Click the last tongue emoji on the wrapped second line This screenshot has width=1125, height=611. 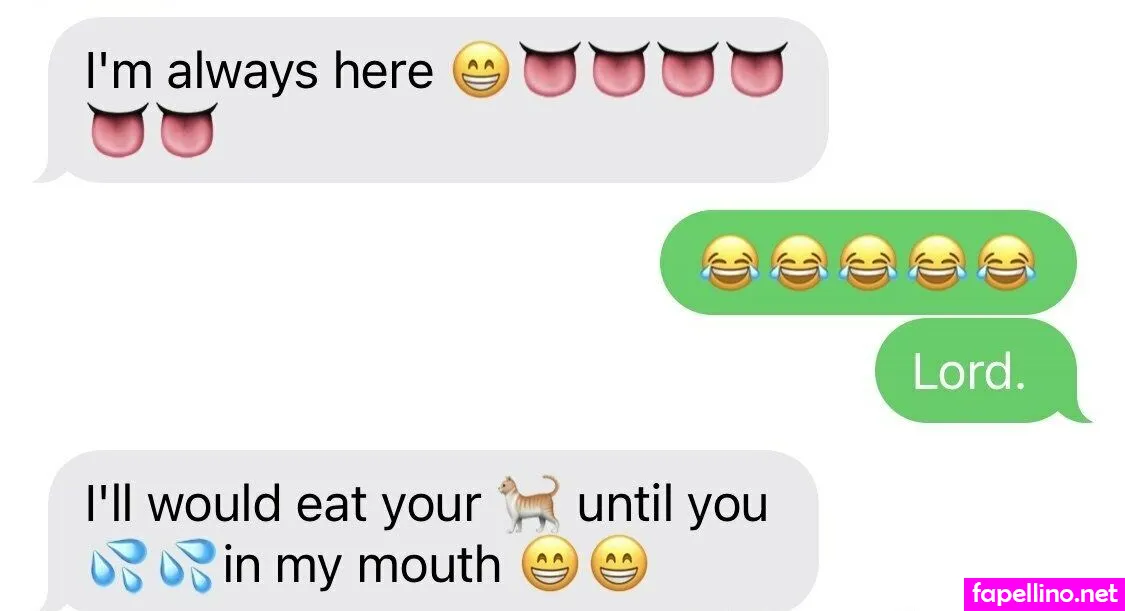point(187,130)
